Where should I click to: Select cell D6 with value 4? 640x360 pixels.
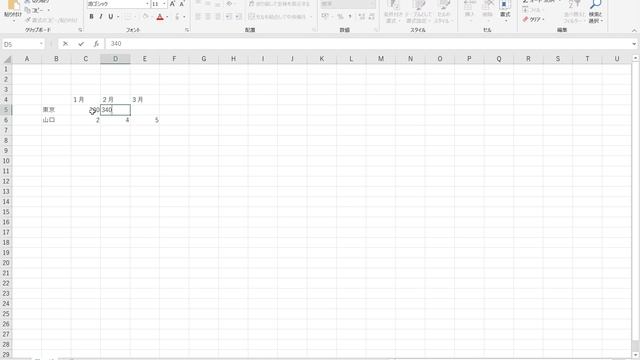116,120
